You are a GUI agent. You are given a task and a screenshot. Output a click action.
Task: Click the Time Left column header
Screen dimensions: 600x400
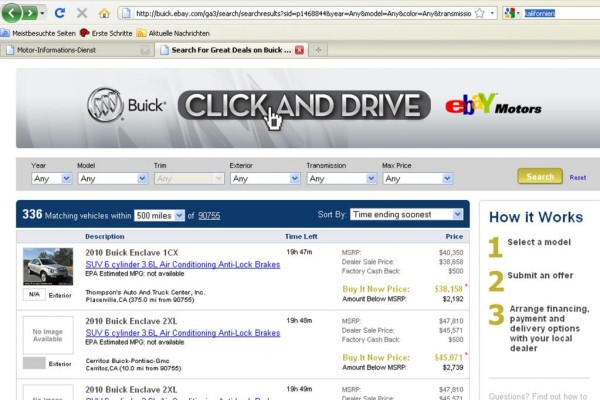(301, 237)
